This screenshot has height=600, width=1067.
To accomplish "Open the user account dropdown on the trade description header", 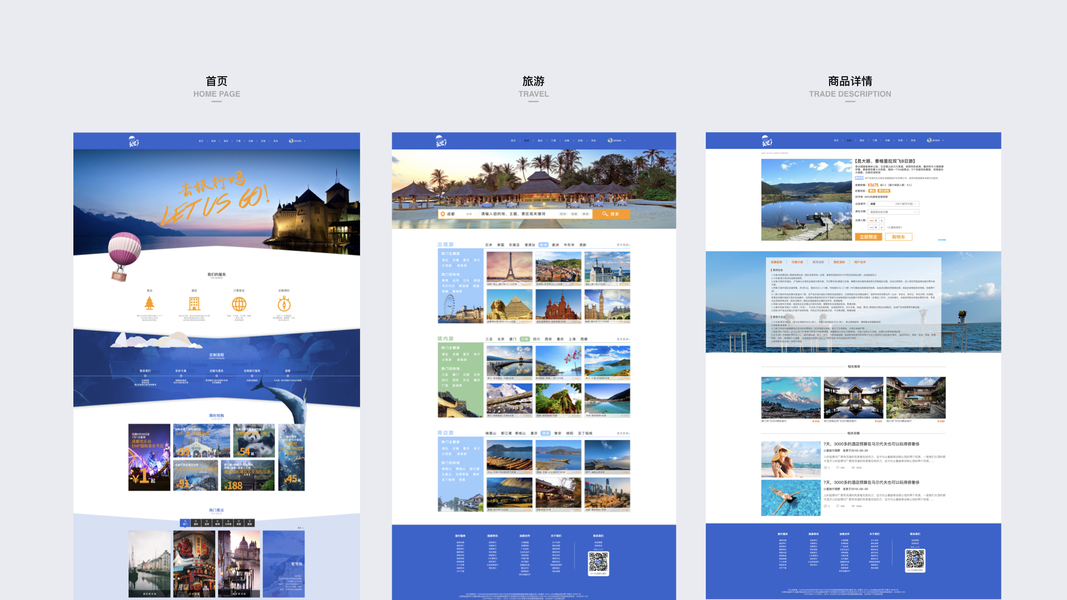I will pos(936,140).
